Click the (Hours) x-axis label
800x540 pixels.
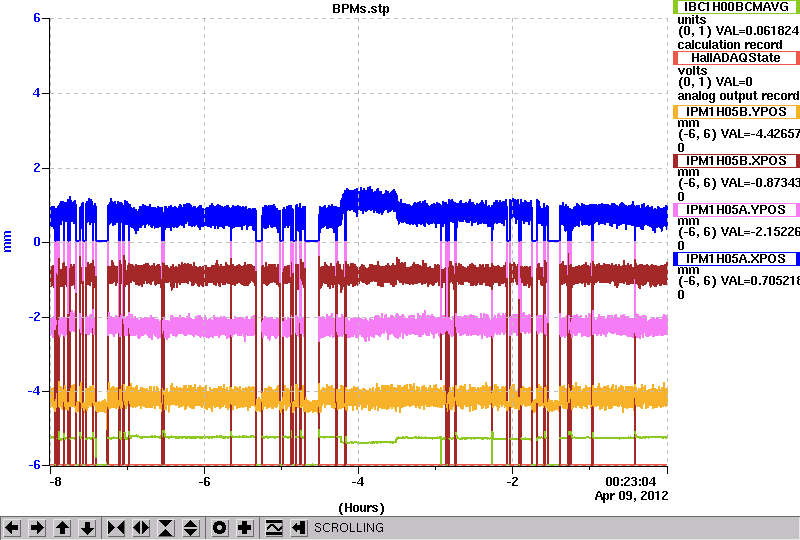(361, 508)
